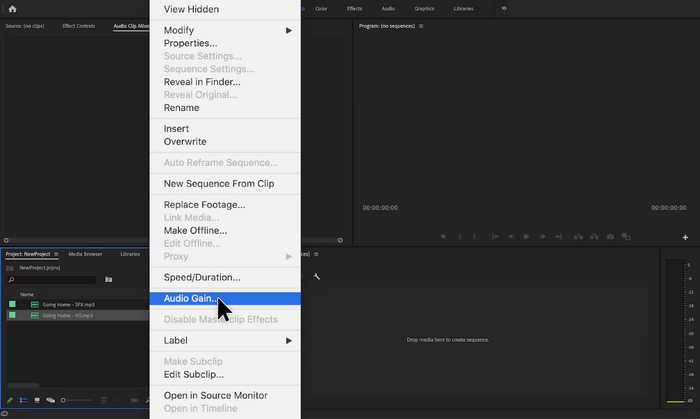Go to the Home screen icon
Viewport: 700px width, 419px height.
coord(12,8)
